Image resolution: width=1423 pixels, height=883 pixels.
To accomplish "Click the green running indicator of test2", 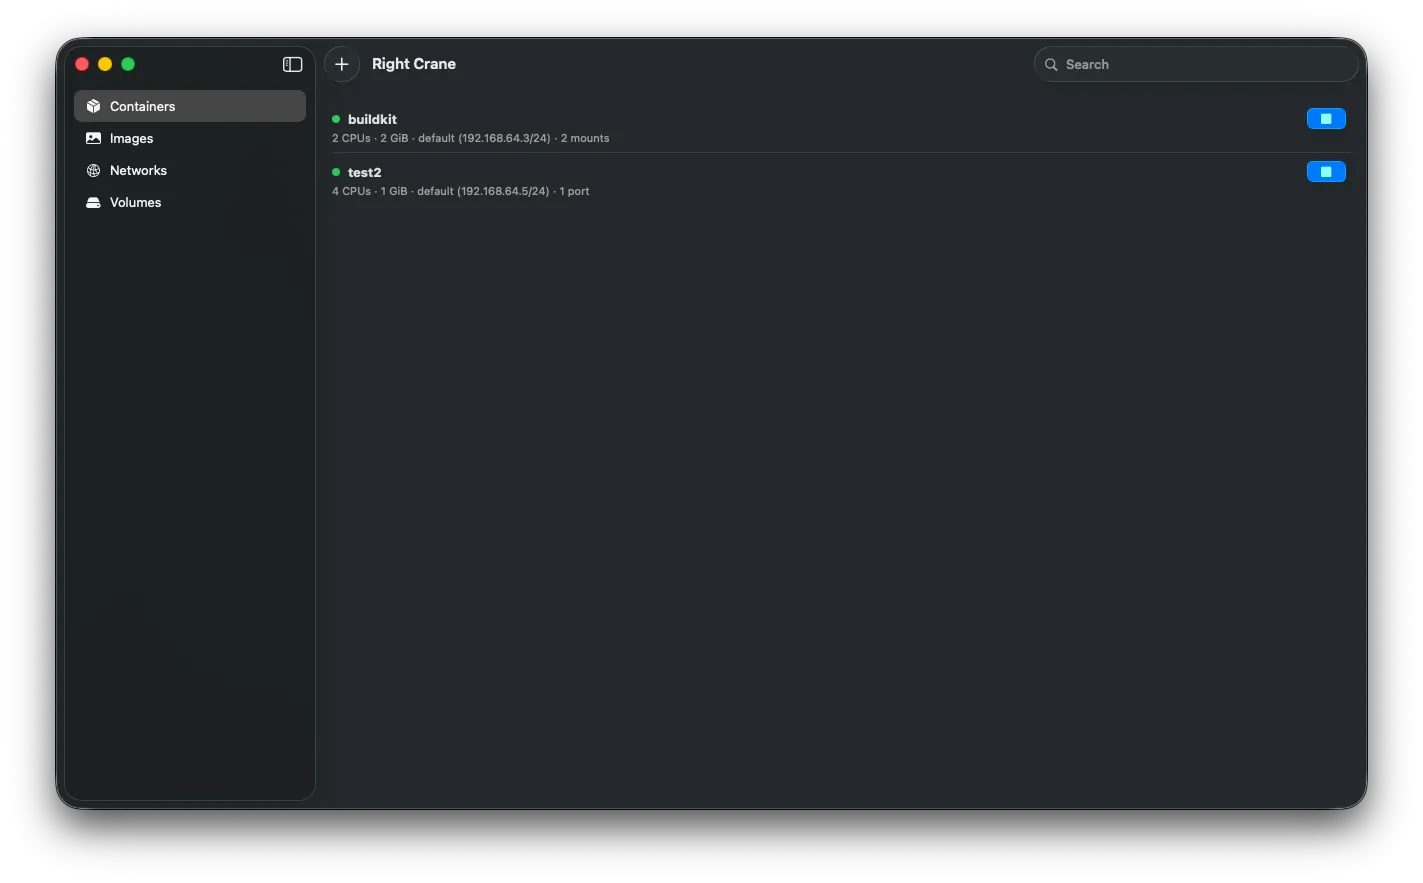I will pyautogui.click(x=337, y=172).
